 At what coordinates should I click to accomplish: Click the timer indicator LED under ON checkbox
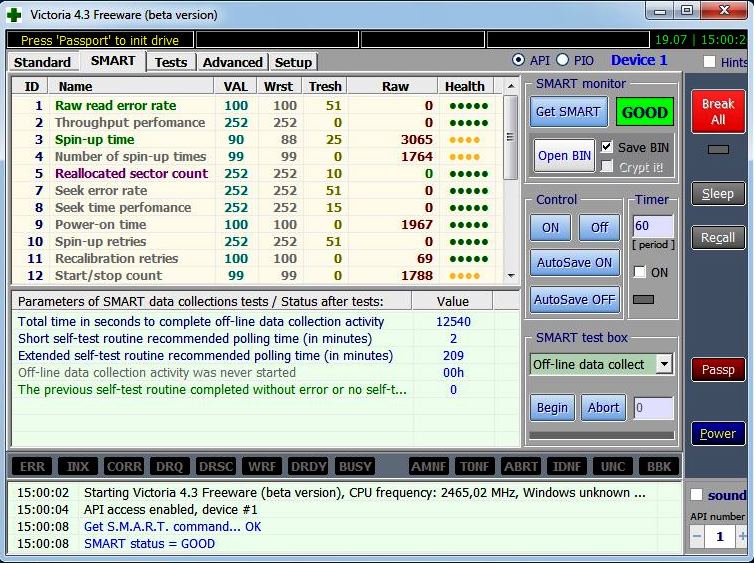(x=643, y=300)
